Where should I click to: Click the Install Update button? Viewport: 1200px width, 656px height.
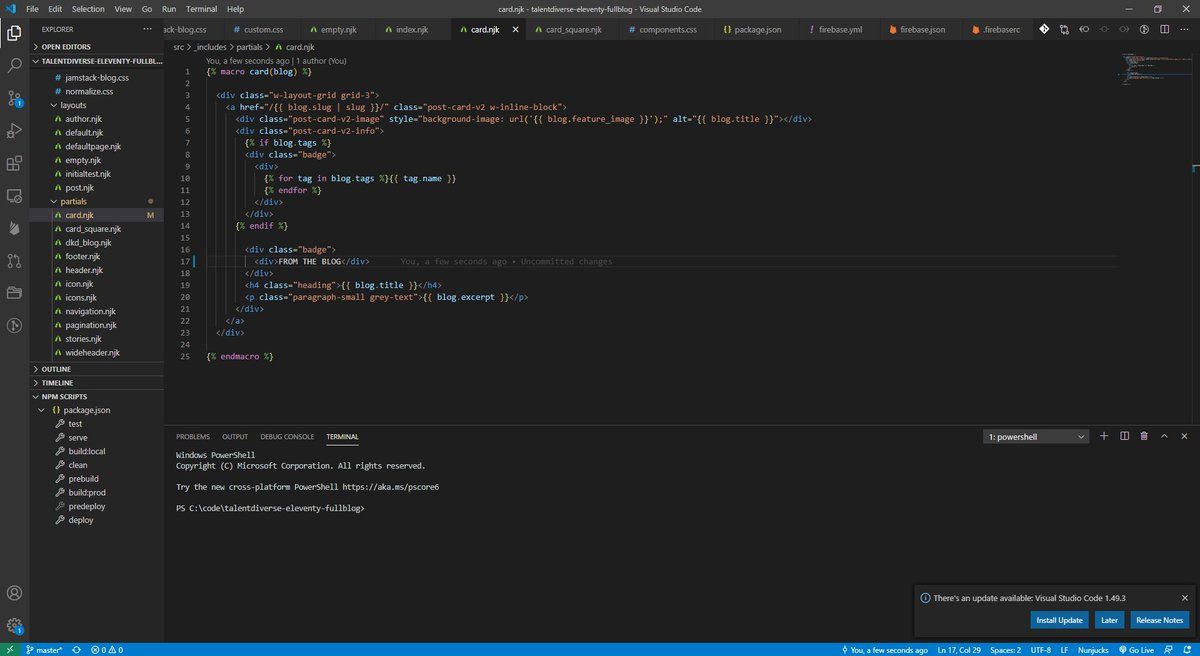point(1059,620)
